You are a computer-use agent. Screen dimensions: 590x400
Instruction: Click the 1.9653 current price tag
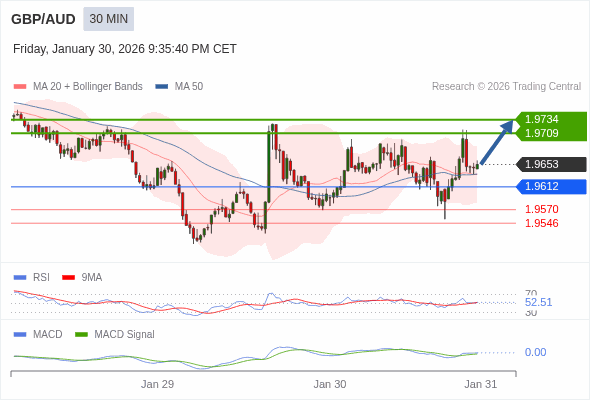click(x=552, y=164)
